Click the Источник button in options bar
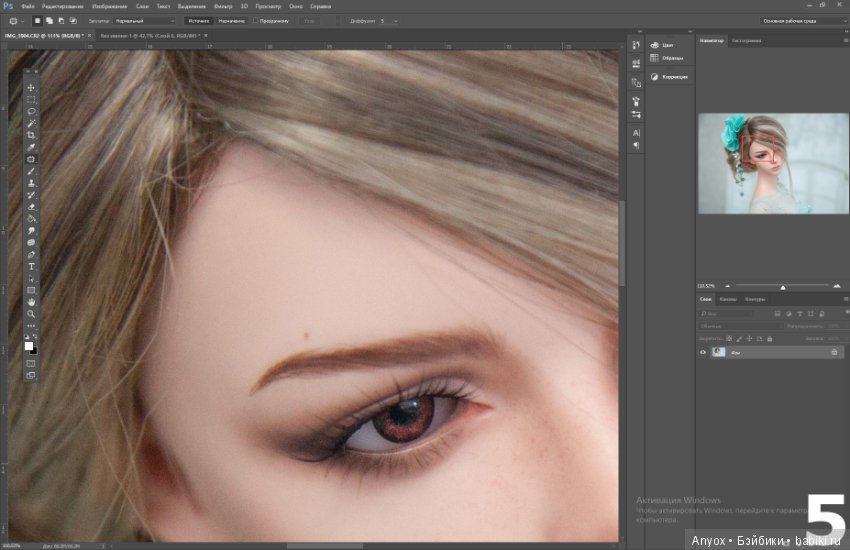This screenshot has width=850, height=550. pos(198,21)
